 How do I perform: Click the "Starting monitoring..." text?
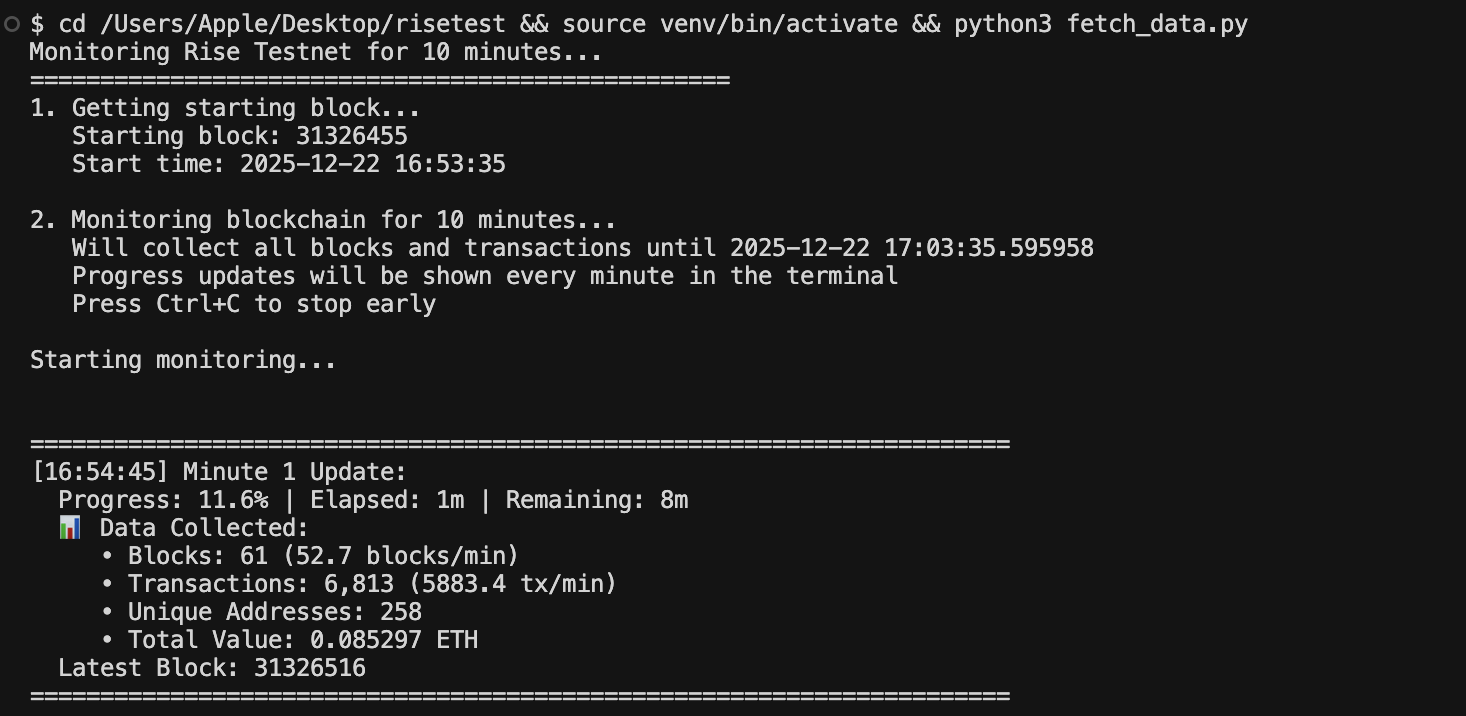pos(183,360)
